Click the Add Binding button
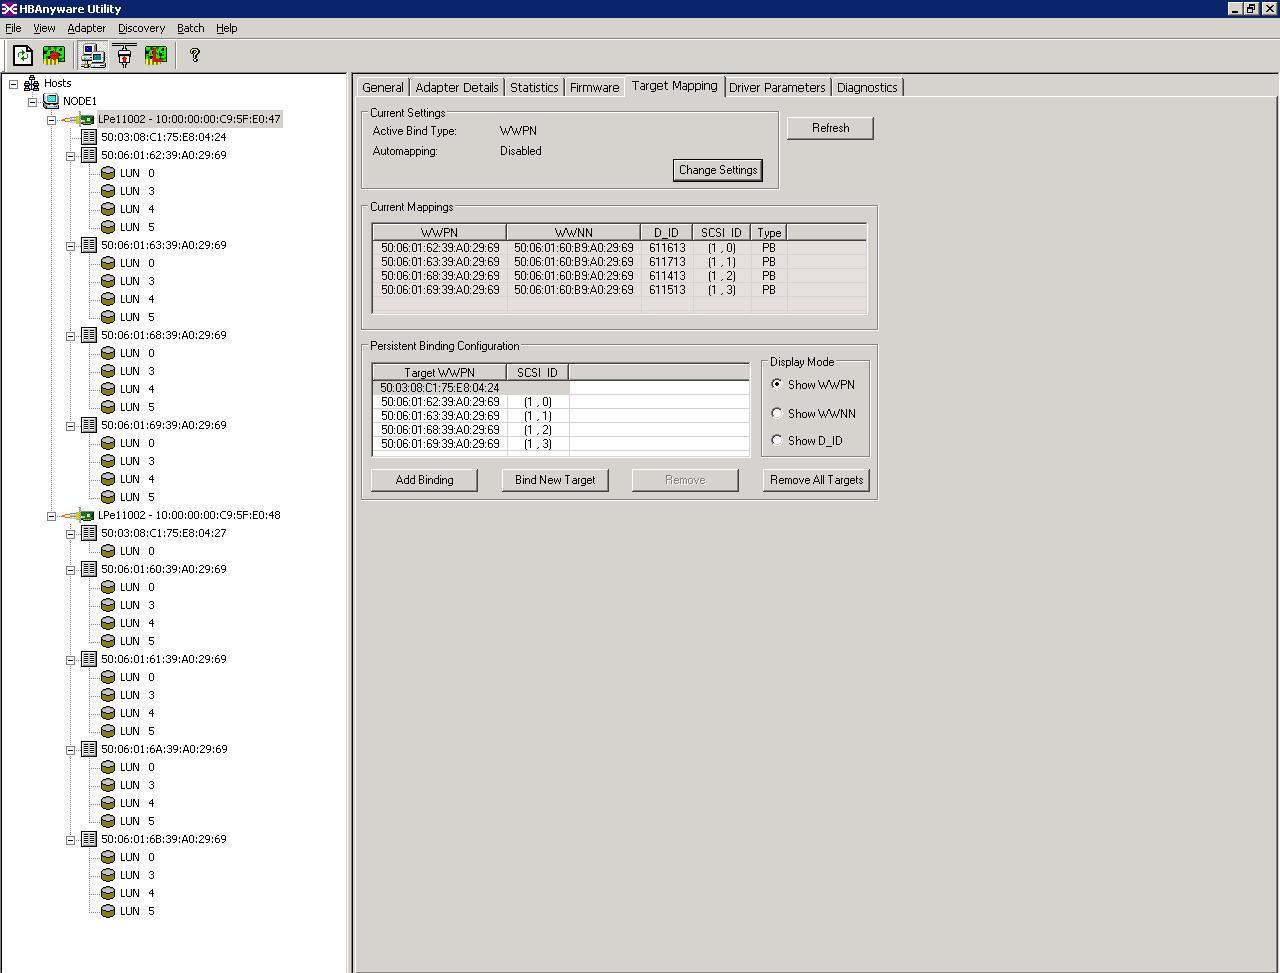 424,480
